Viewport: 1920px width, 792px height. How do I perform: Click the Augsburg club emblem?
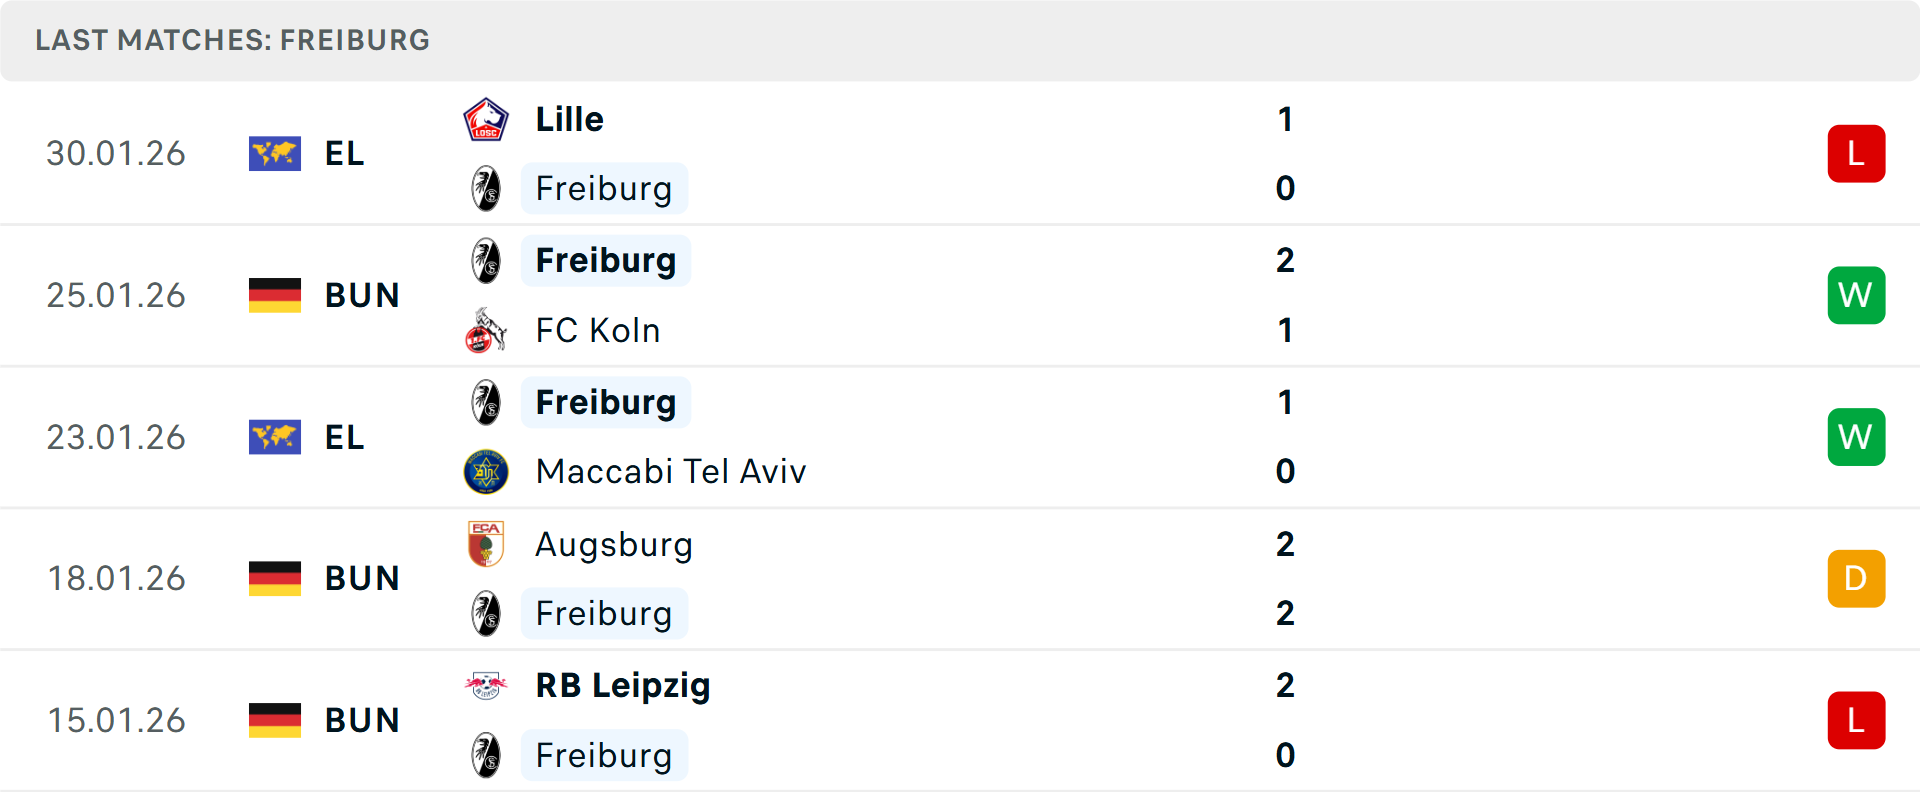coord(487,545)
